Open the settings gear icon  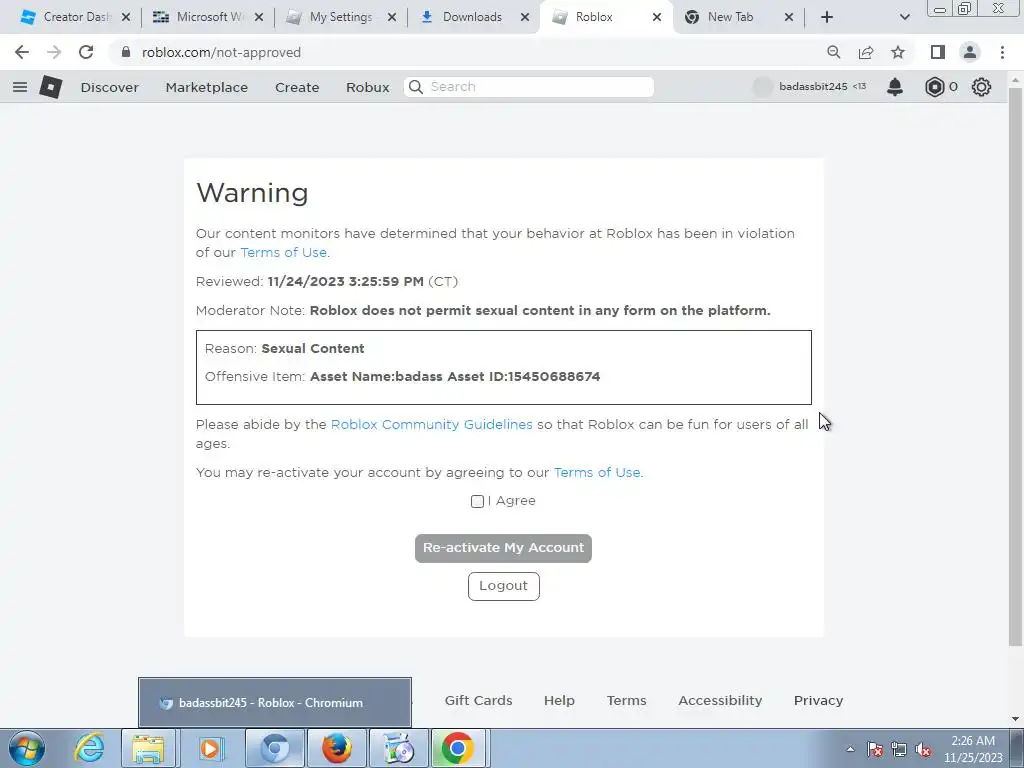click(981, 87)
